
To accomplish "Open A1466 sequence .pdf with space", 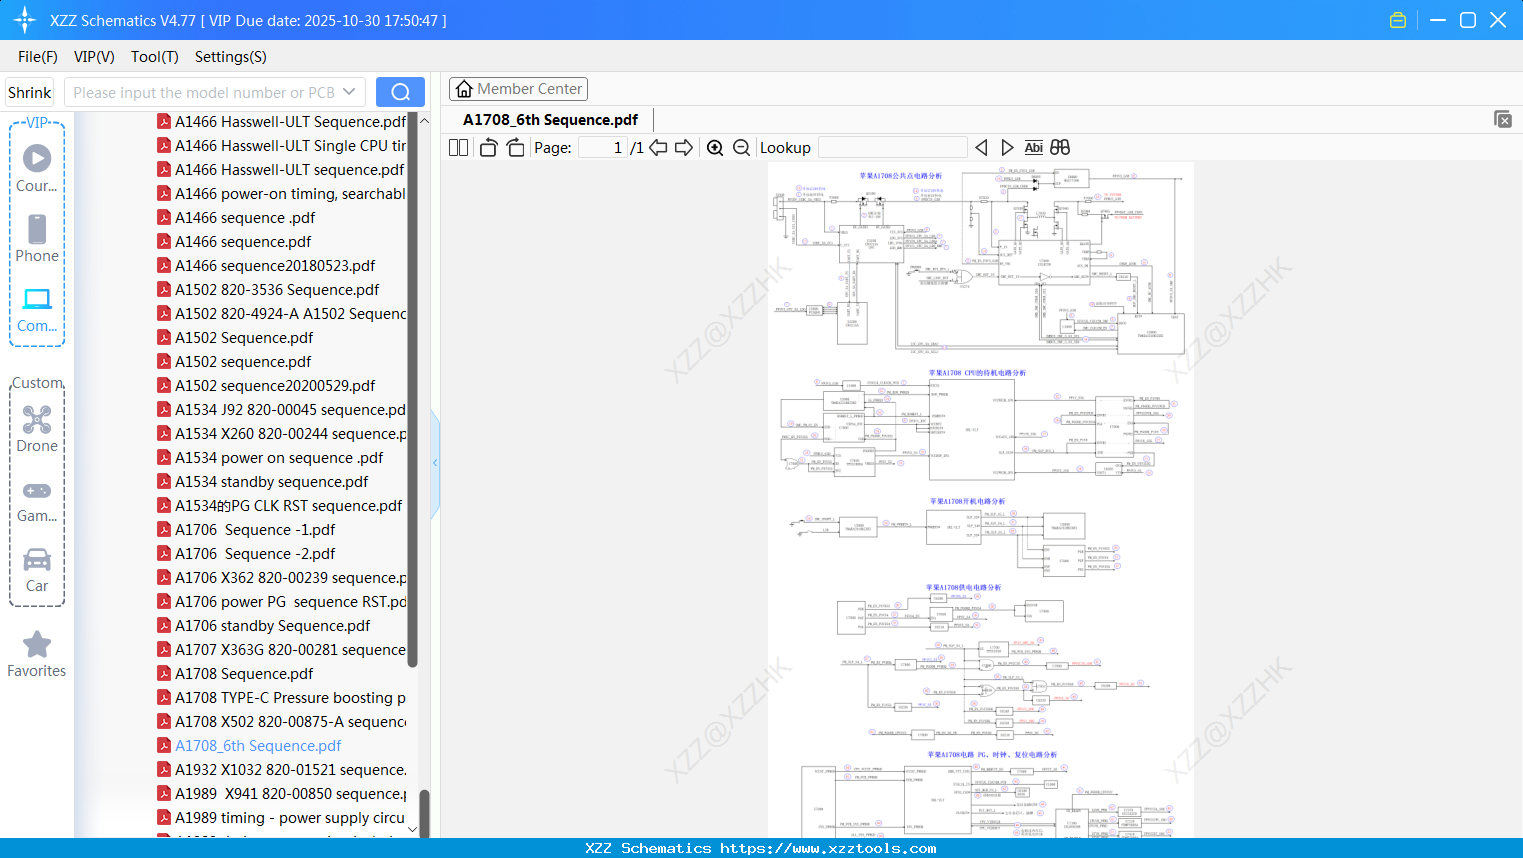I will [236, 218].
